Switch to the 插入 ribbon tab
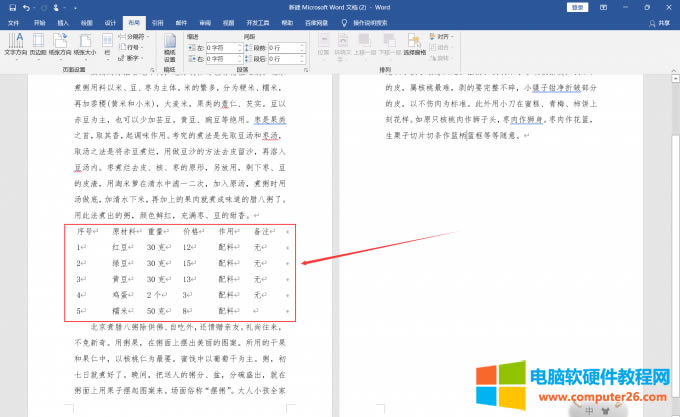 [64, 20]
